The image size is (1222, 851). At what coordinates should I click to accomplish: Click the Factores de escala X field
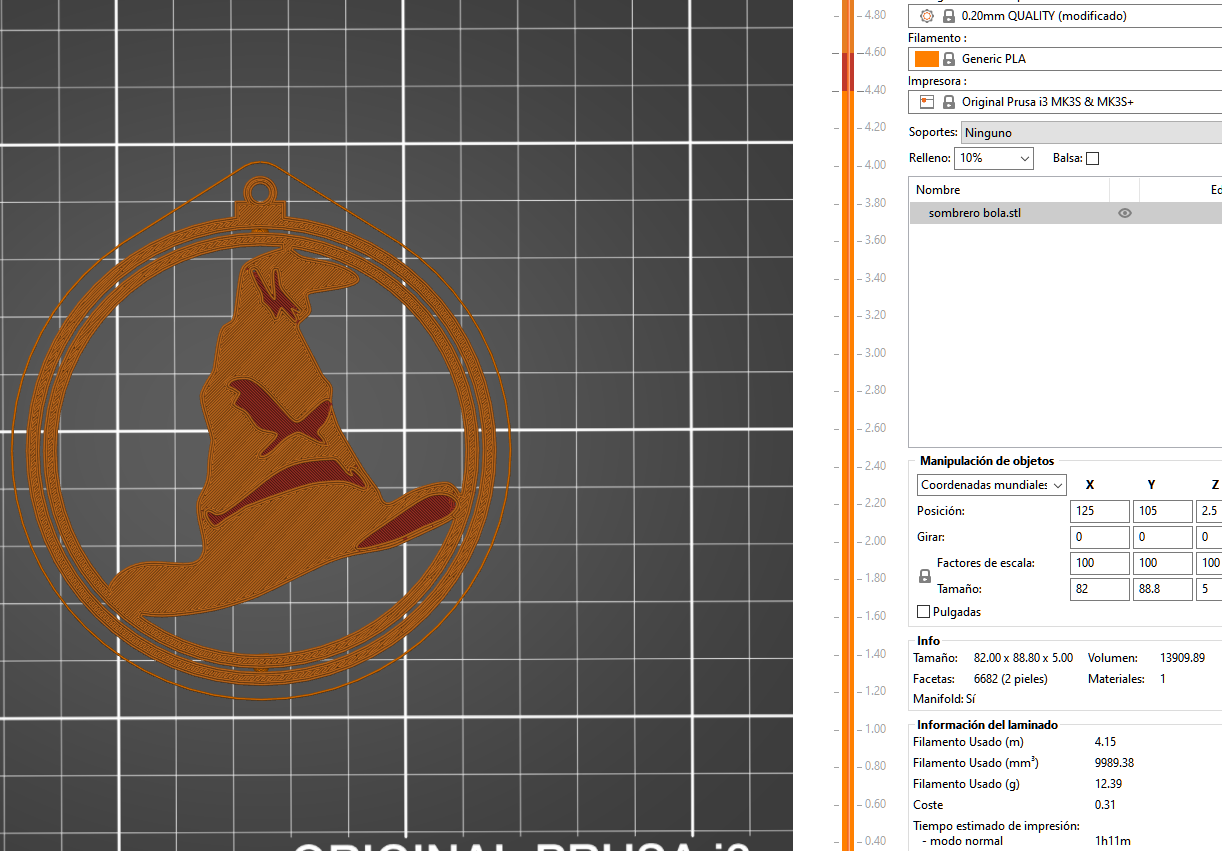click(x=1099, y=563)
